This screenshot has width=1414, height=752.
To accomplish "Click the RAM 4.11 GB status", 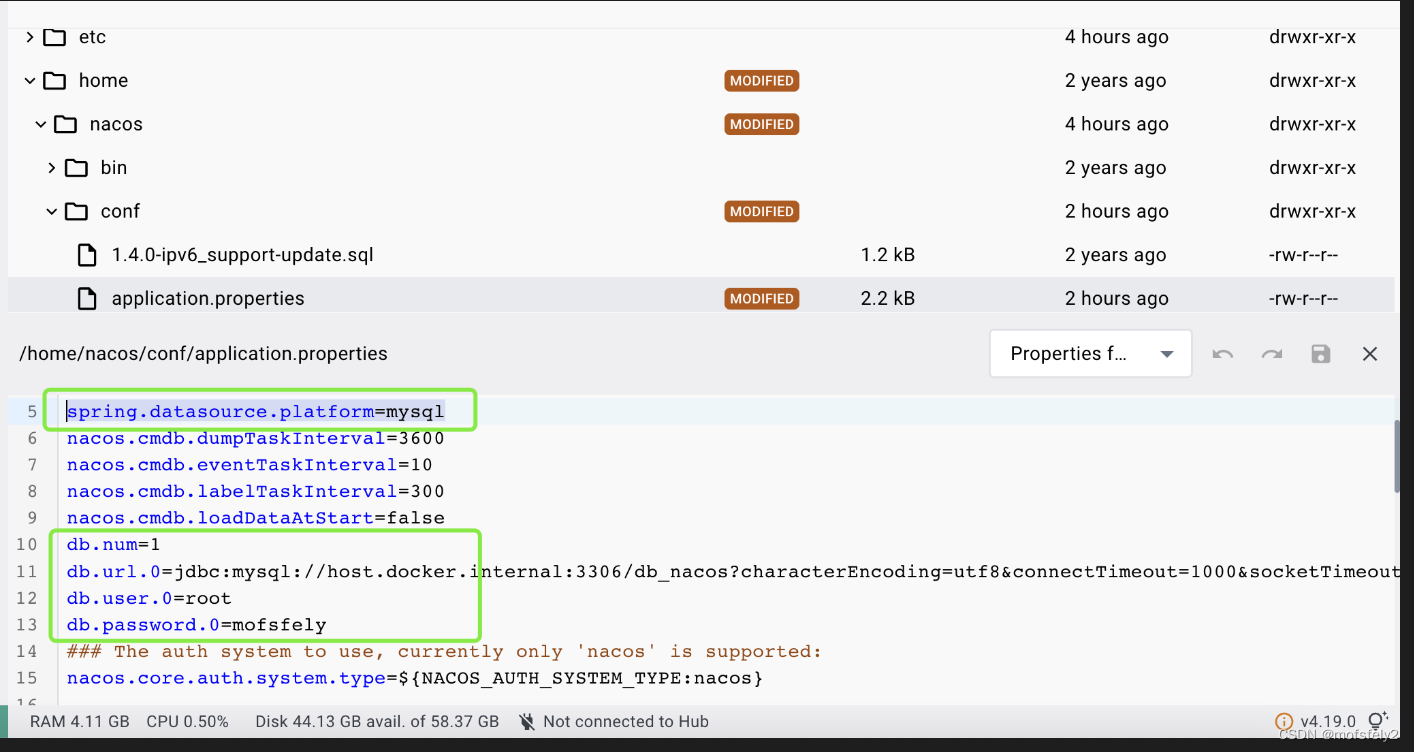I will (79, 722).
